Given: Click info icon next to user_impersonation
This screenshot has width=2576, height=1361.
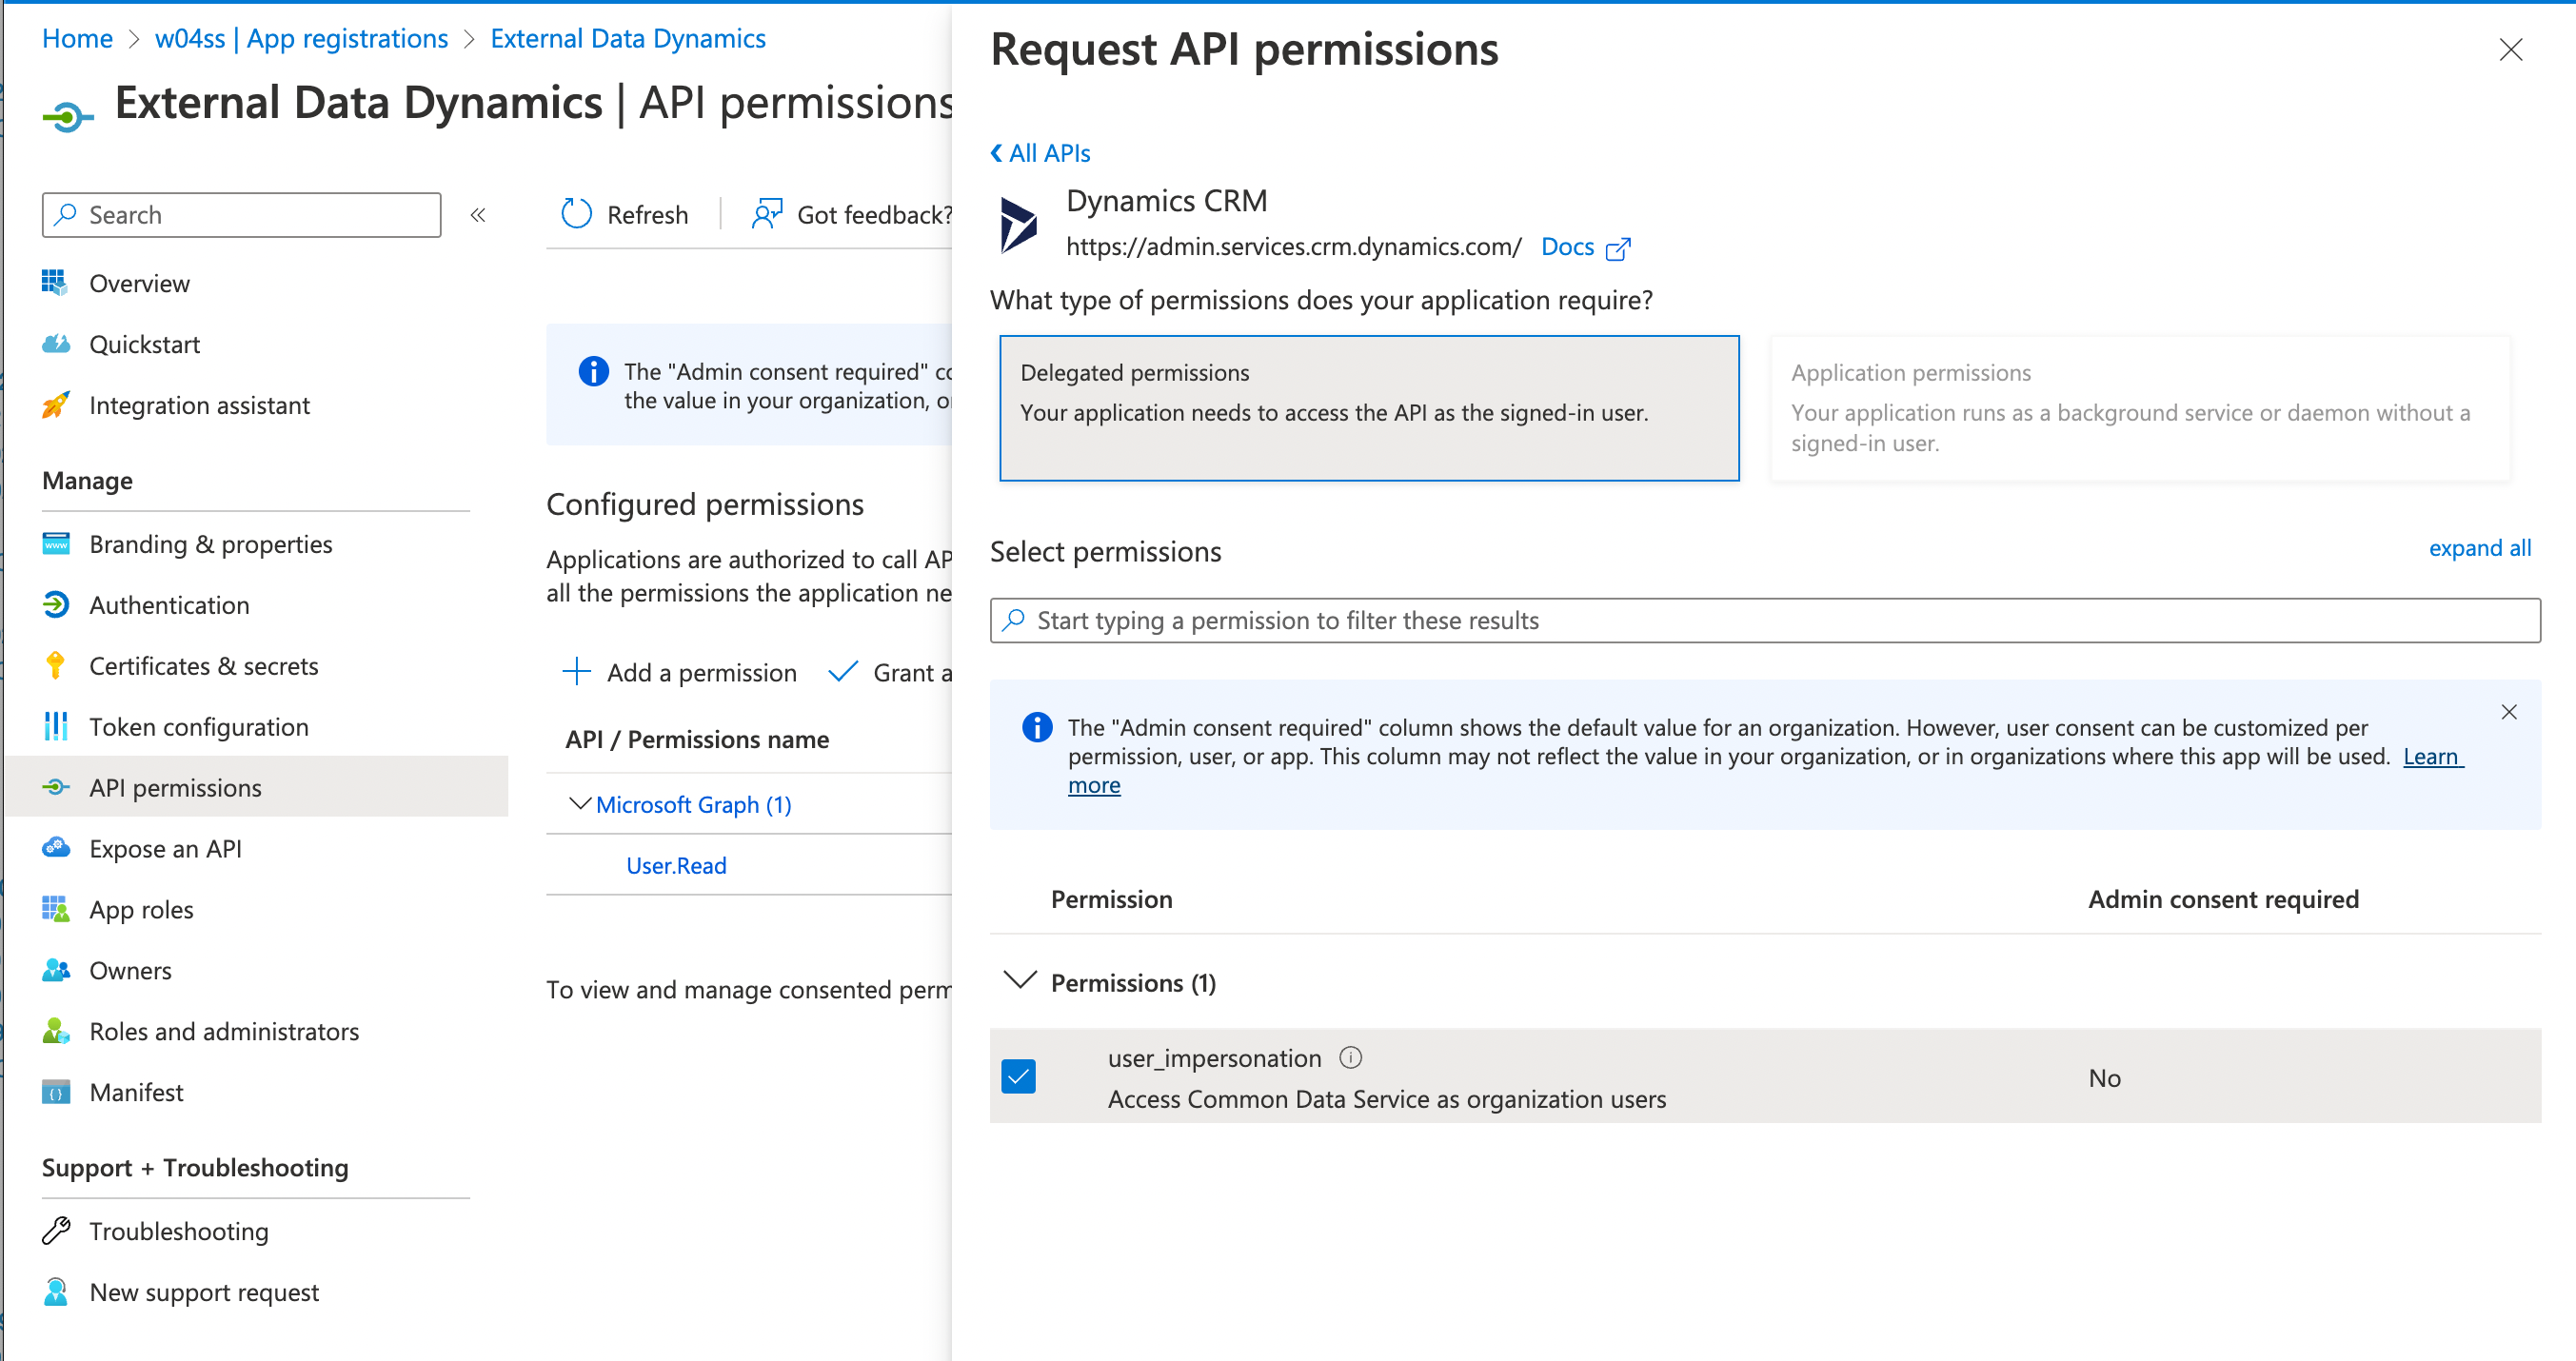Looking at the screenshot, I should 1350,1058.
